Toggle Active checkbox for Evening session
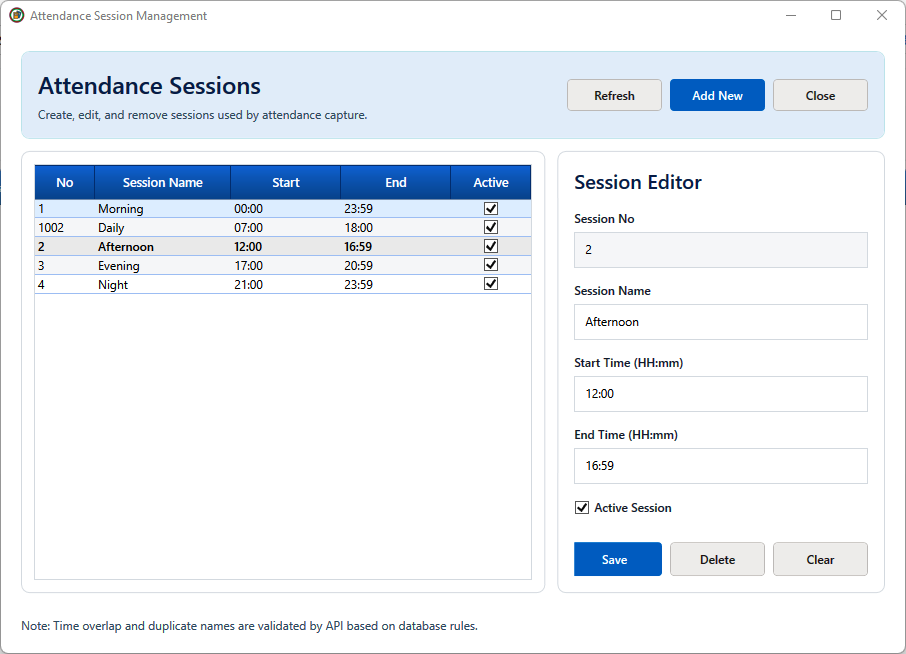 coord(491,265)
